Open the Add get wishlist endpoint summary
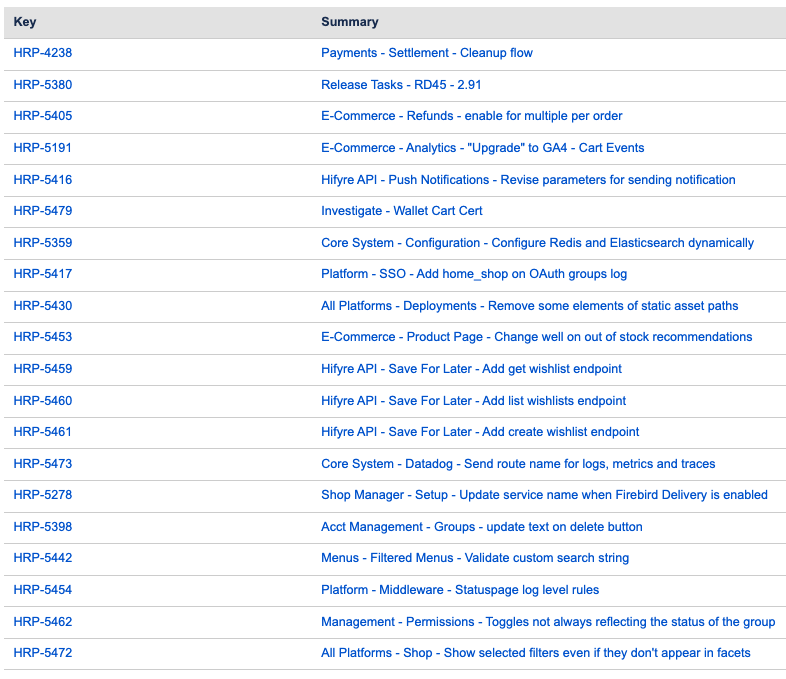 [471, 369]
